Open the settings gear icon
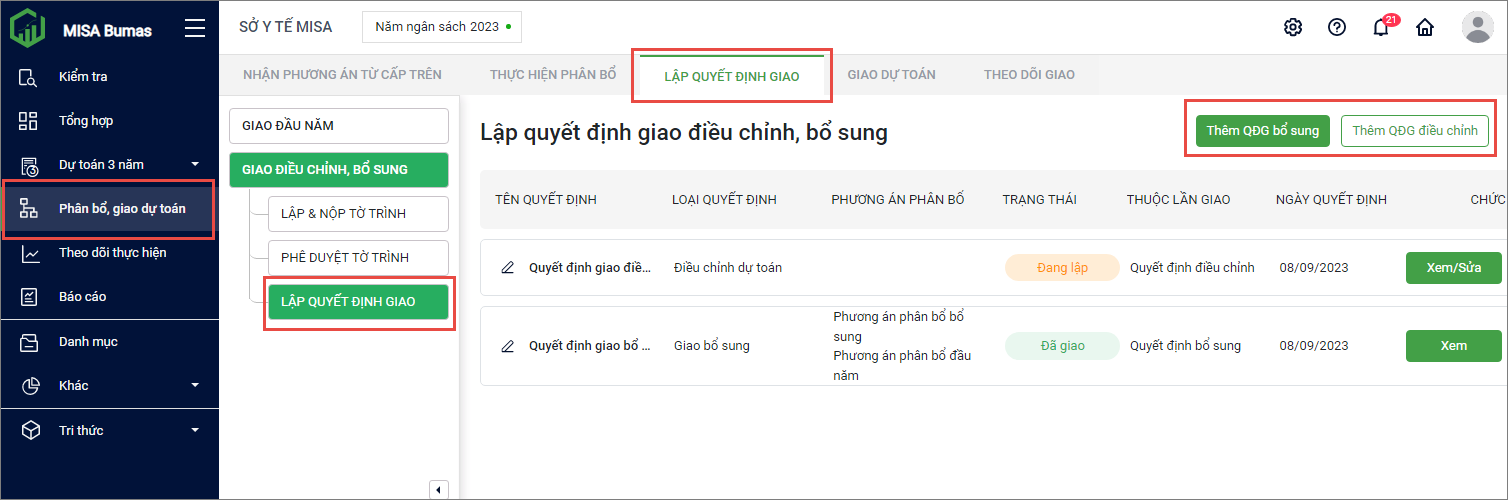This screenshot has height=500, width=1508. [1292, 27]
